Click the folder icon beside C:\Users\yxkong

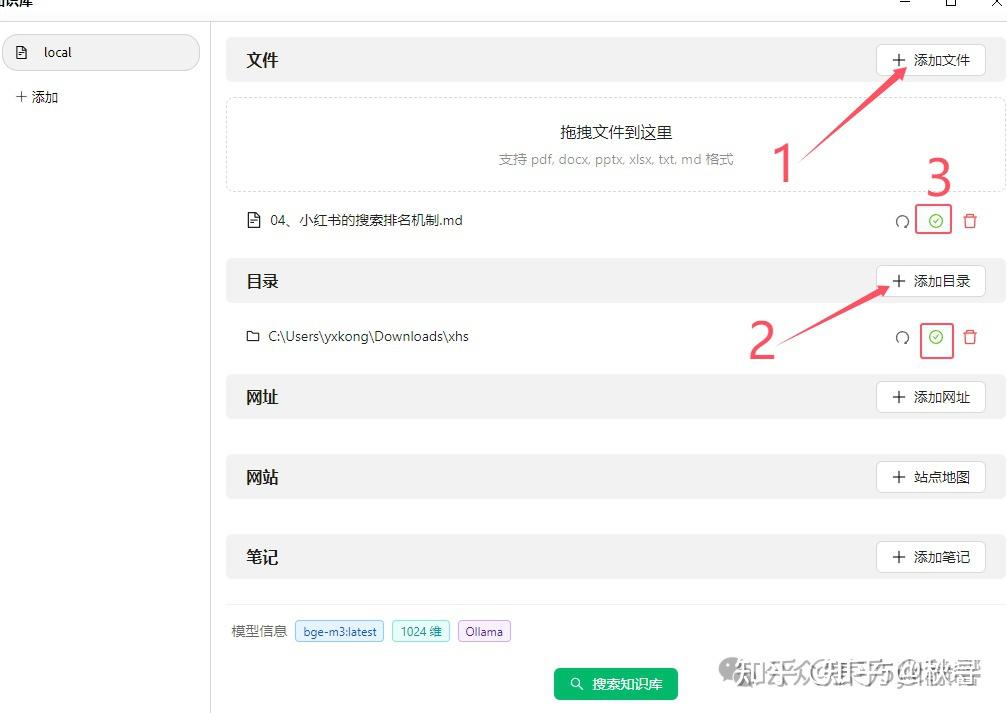coord(253,336)
